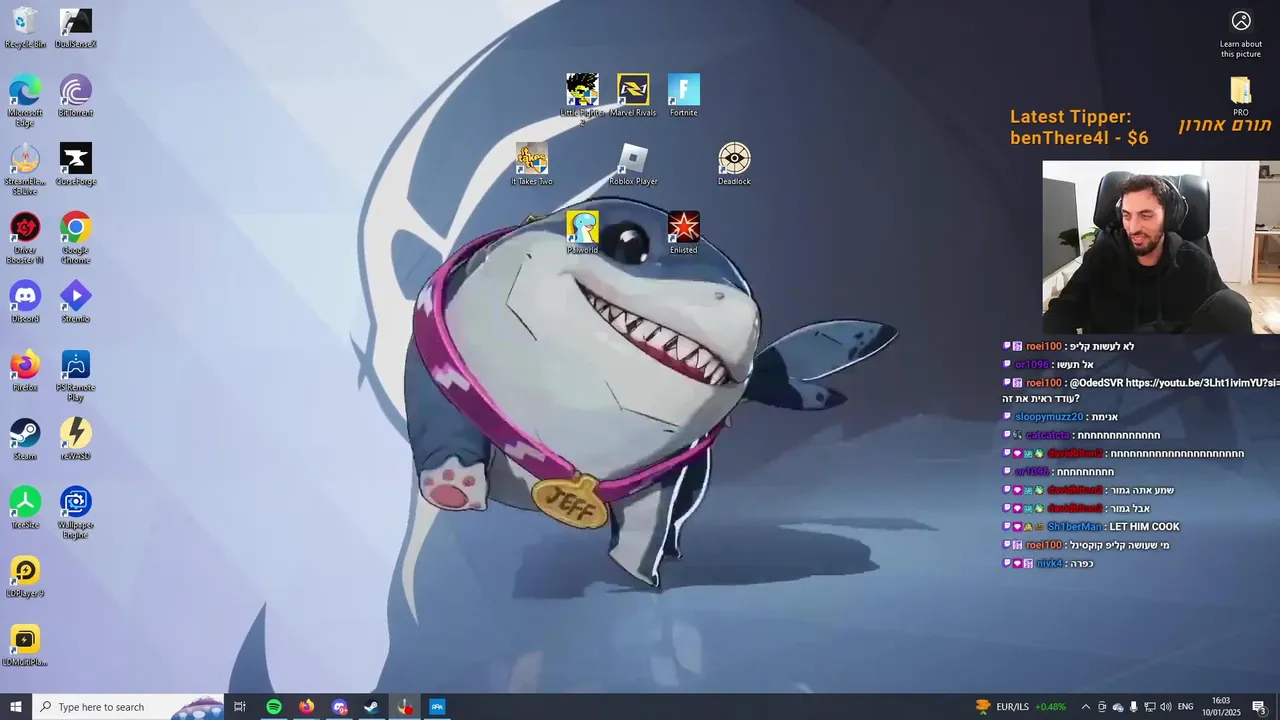This screenshot has height=720, width=1280.
Task: Open the Discord desktop shortcut
Action: tap(25, 302)
